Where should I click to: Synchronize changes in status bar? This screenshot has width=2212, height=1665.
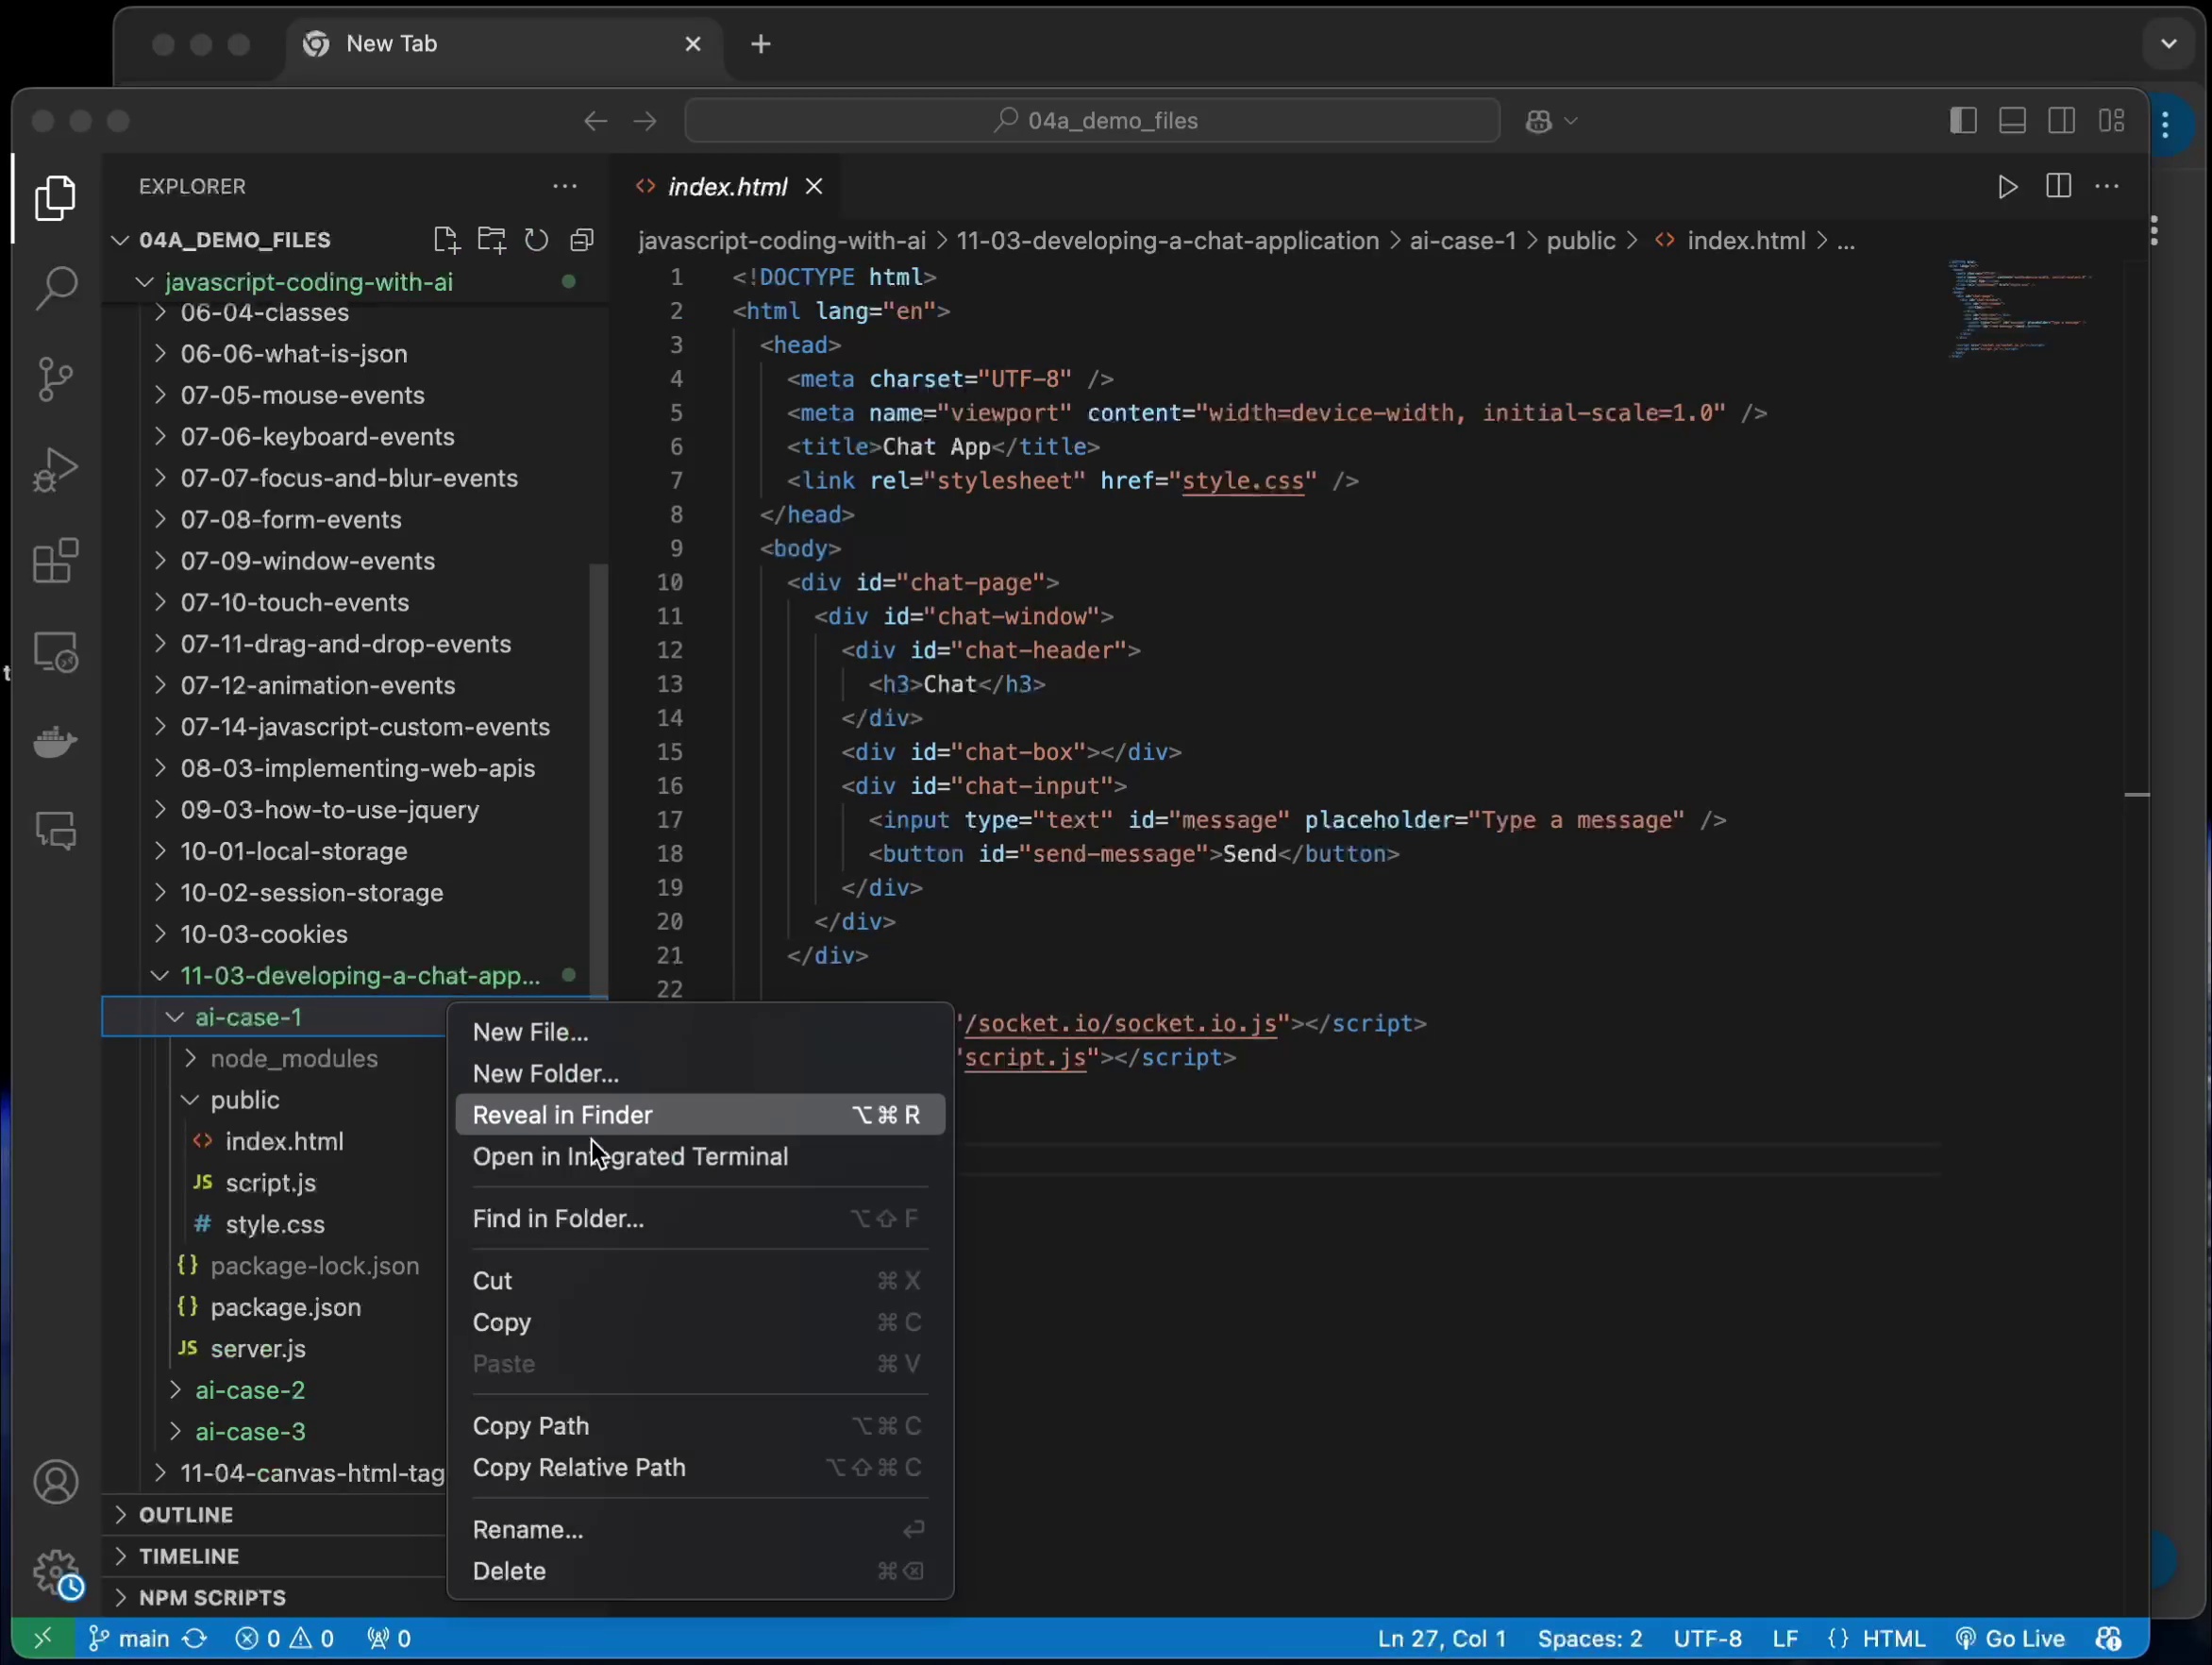pyautogui.click(x=195, y=1638)
